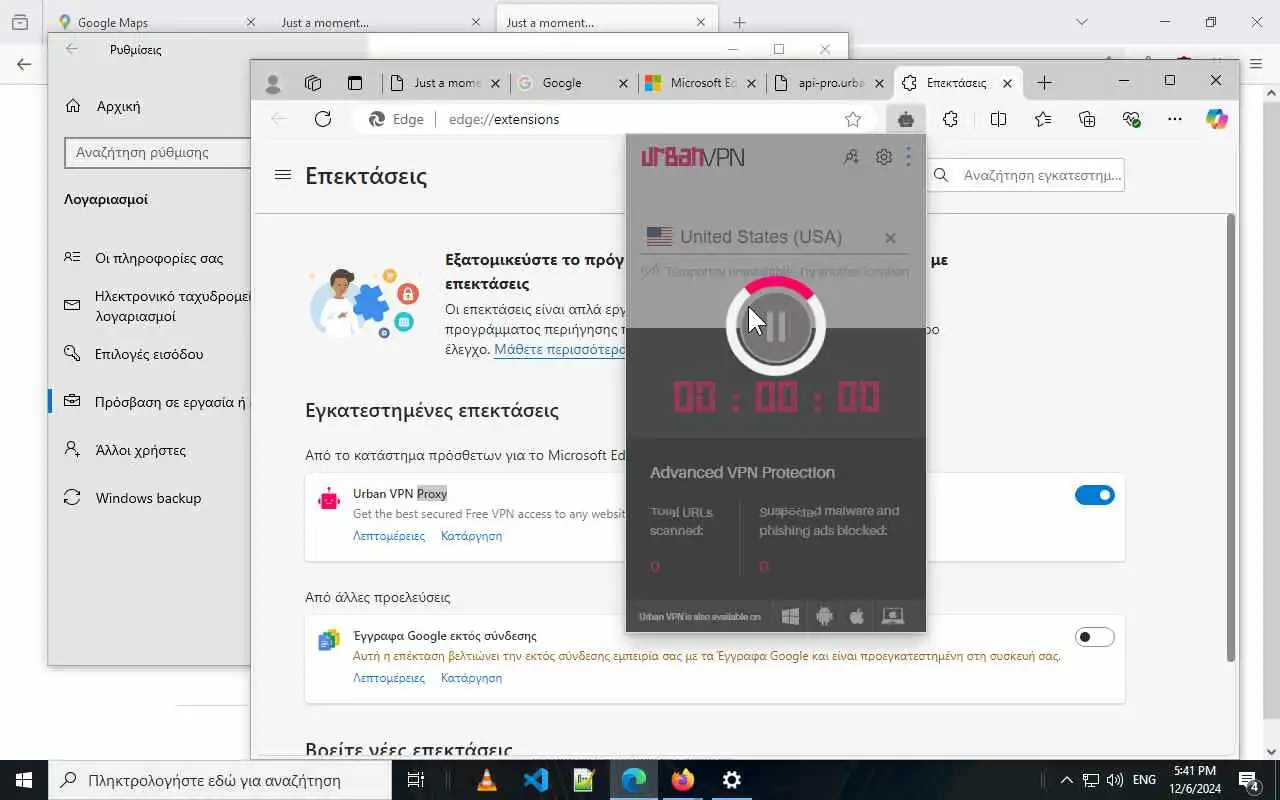Viewport: 1280px width, 800px height.
Task: Switch to the Google tab in Edge
Action: 574,83
